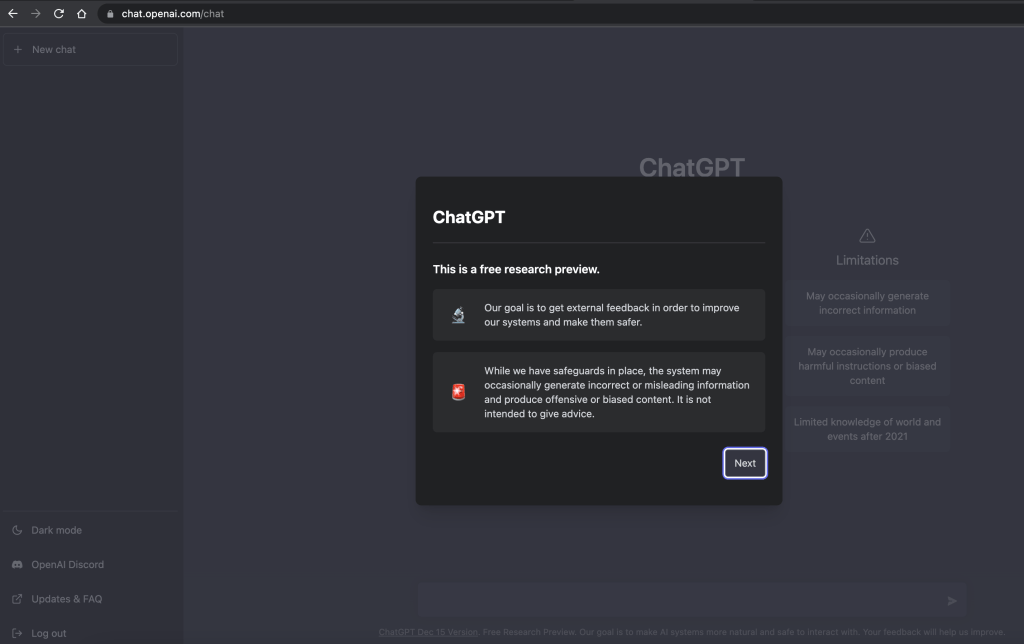This screenshot has width=1024, height=644.
Task: Start a New chat in sidebar
Action: click(x=90, y=49)
